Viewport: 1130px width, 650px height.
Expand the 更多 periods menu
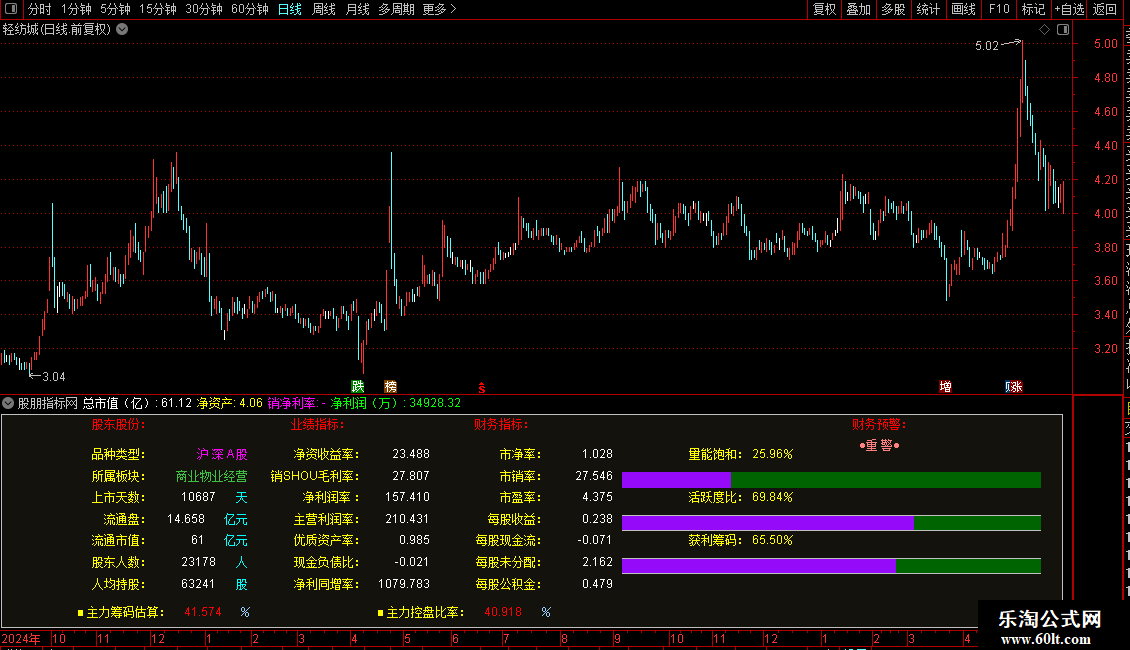point(440,9)
